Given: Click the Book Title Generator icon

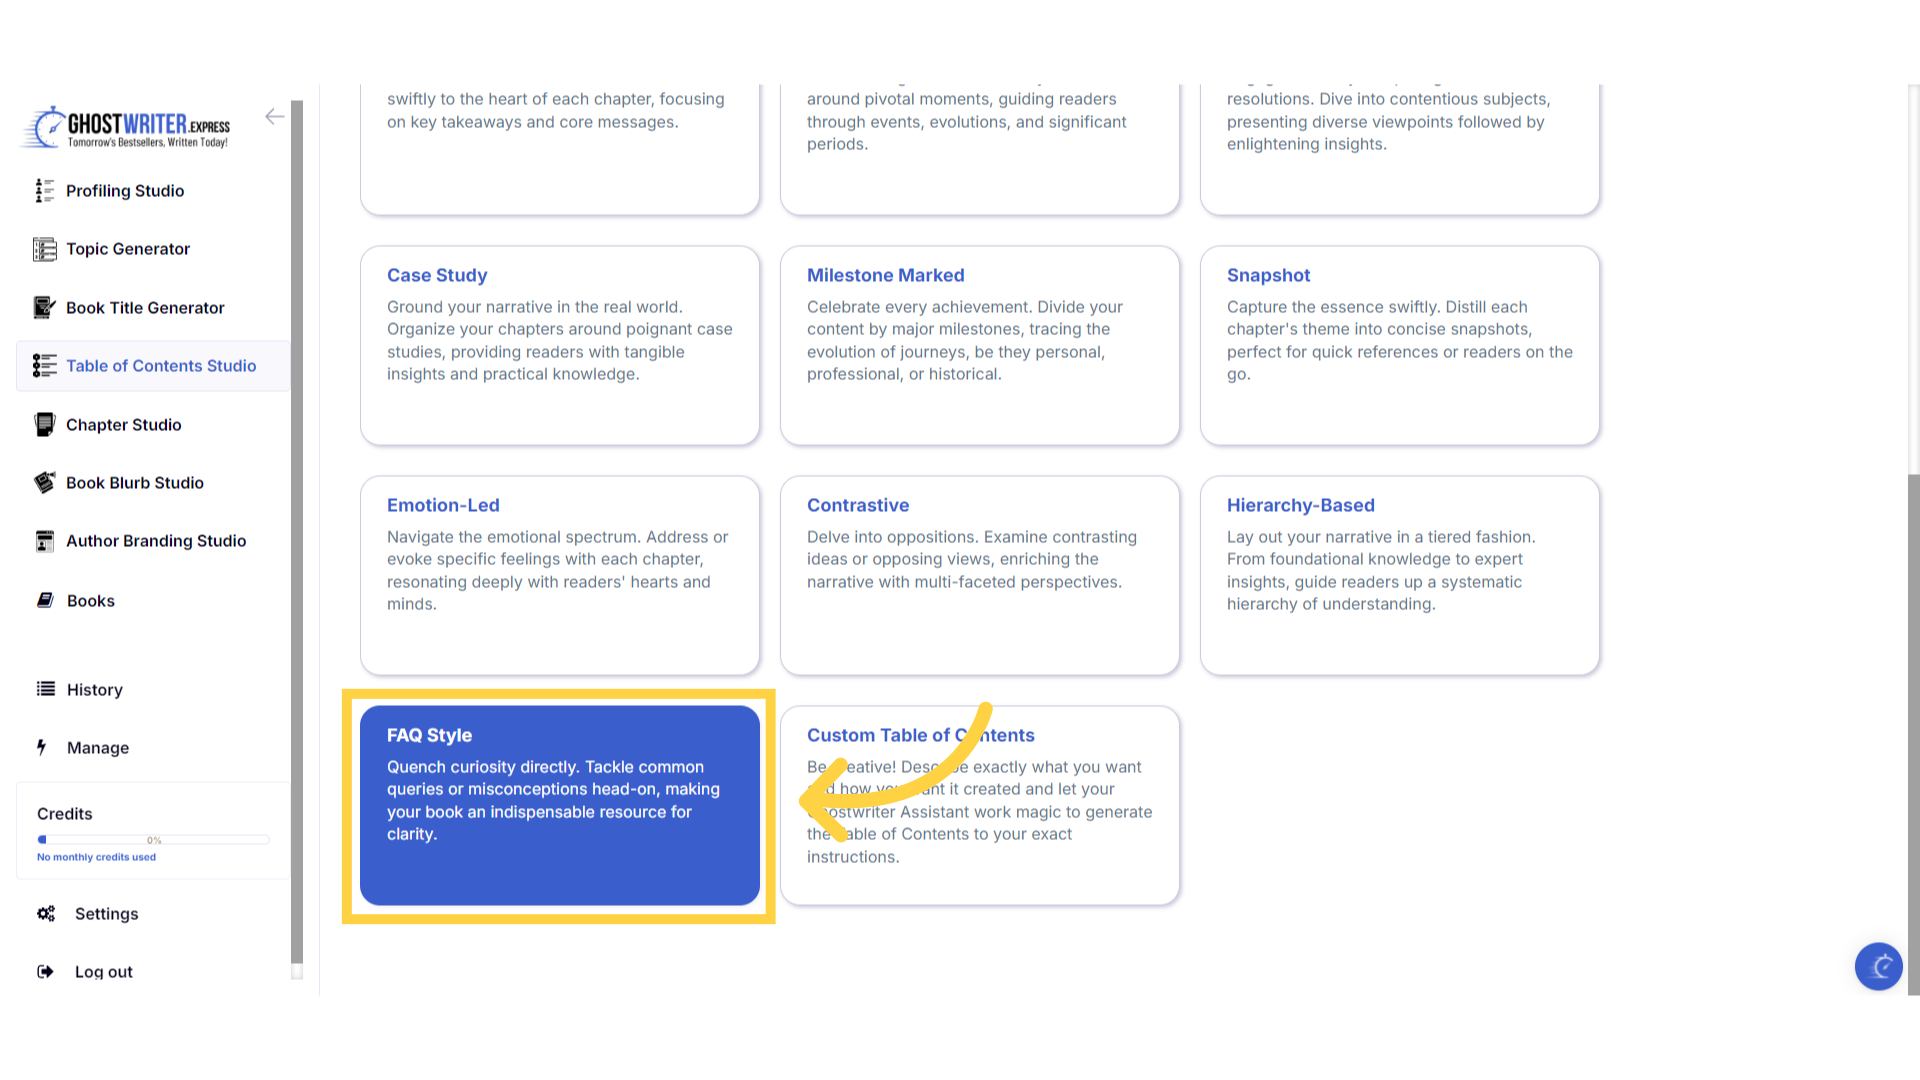Looking at the screenshot, I should [44, 308].
